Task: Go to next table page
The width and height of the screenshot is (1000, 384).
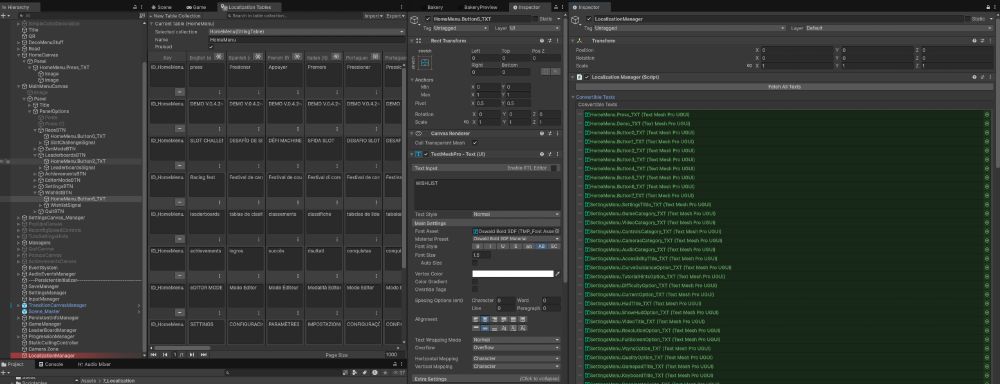Action: pyautogui.click(x=192, y=354)
